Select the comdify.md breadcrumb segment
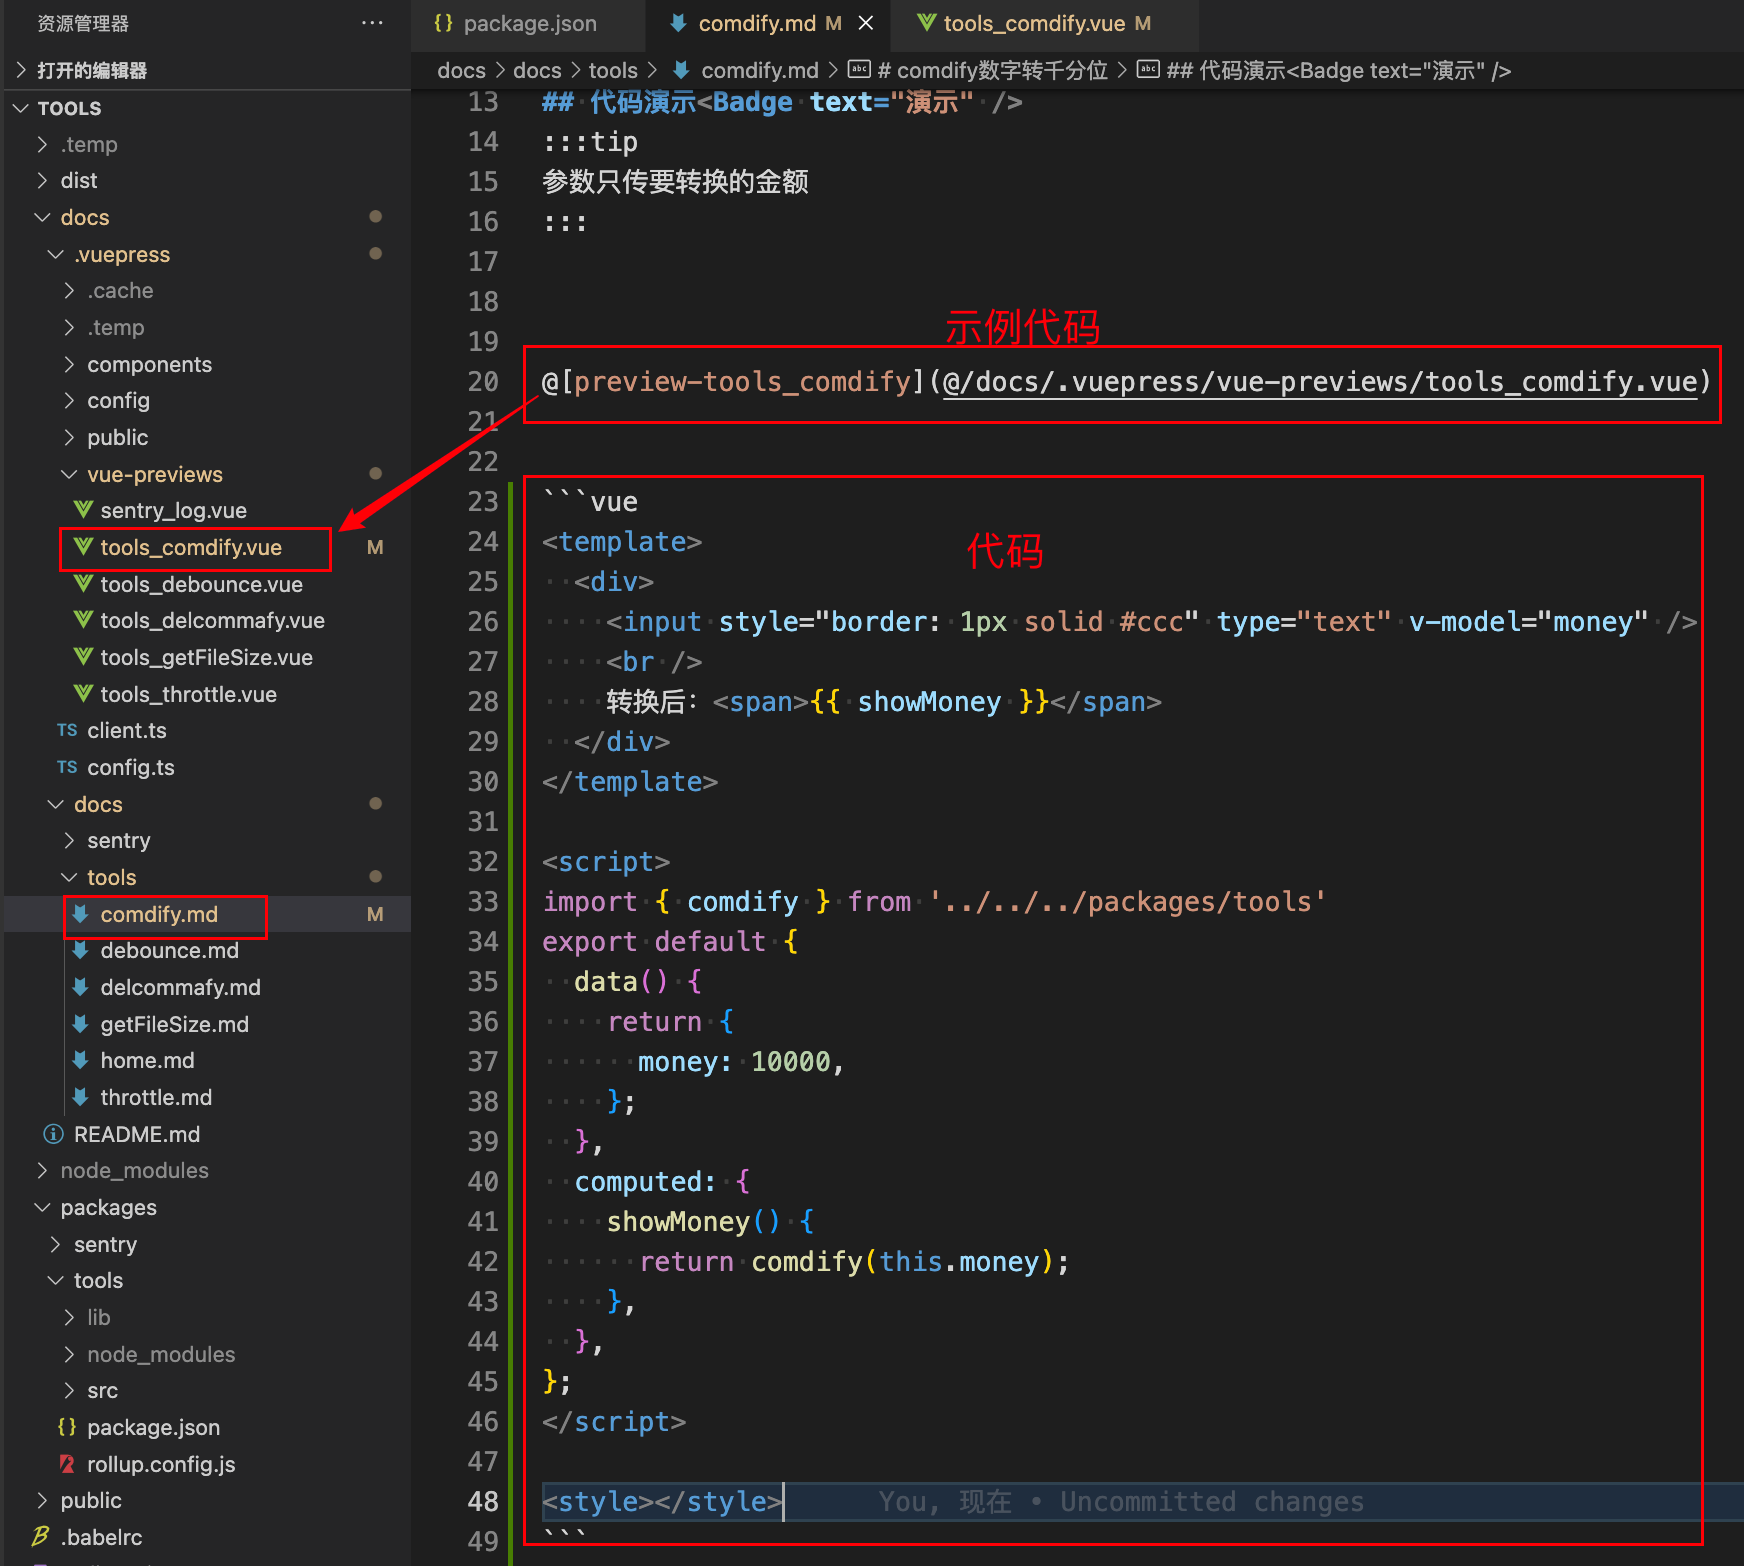 pos(759,70)
